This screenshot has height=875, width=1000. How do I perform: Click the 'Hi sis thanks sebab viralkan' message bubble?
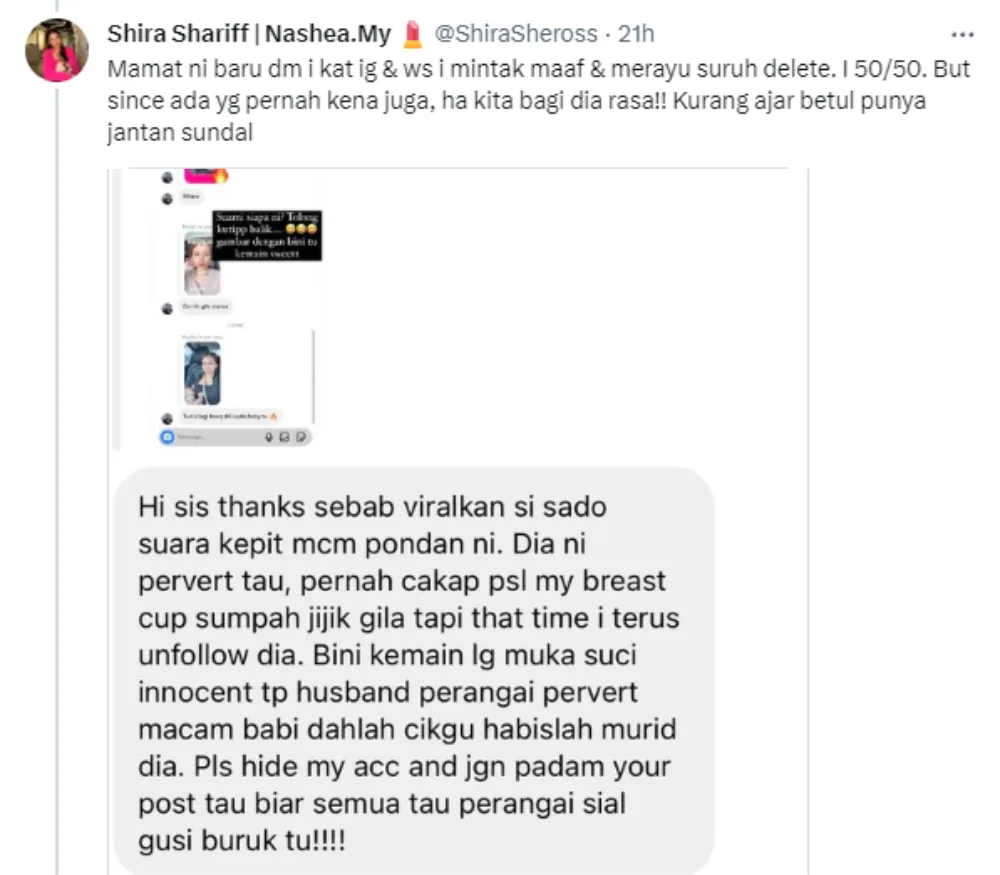413,671
